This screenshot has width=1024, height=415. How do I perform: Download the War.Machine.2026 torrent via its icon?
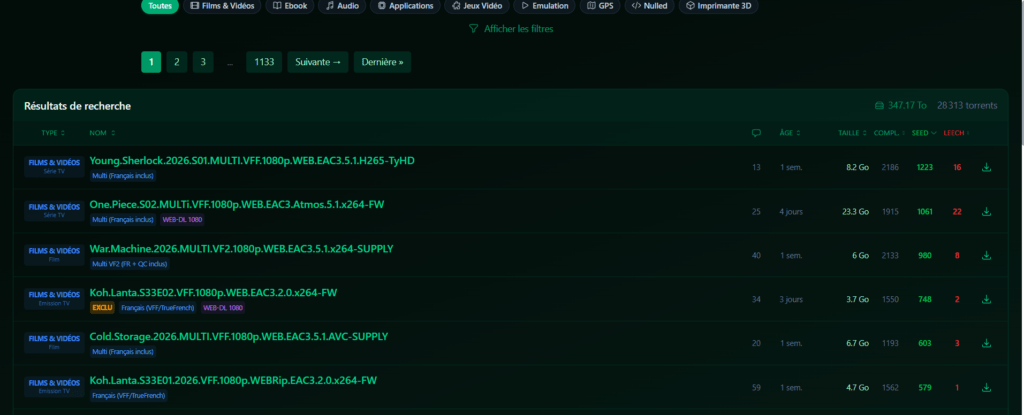tap(986, 255)
